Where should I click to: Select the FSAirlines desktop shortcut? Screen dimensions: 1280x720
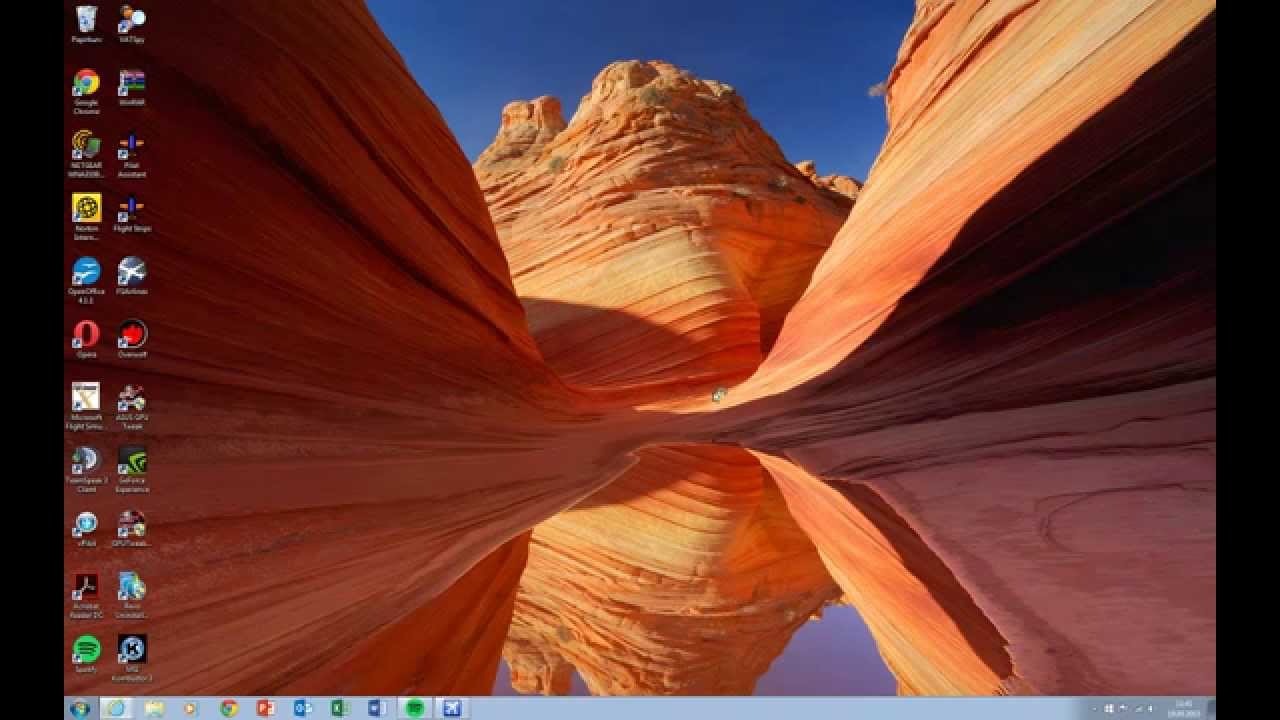click(131, 276)
